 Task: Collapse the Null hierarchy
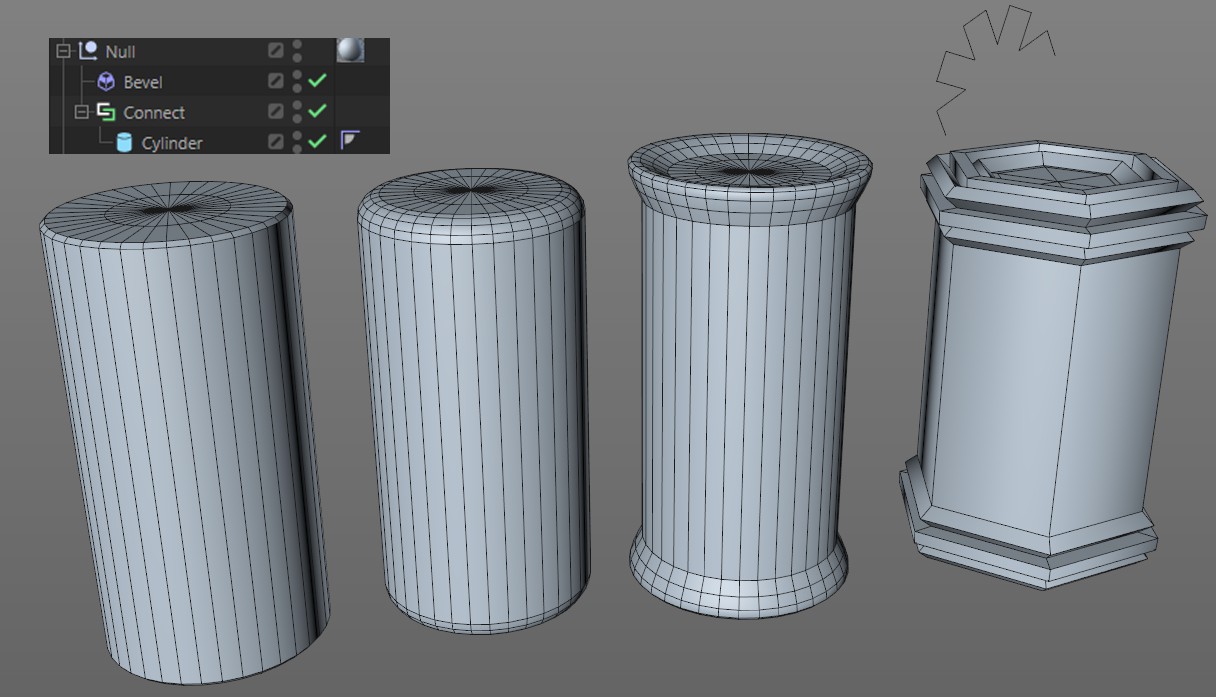point(65,50)
